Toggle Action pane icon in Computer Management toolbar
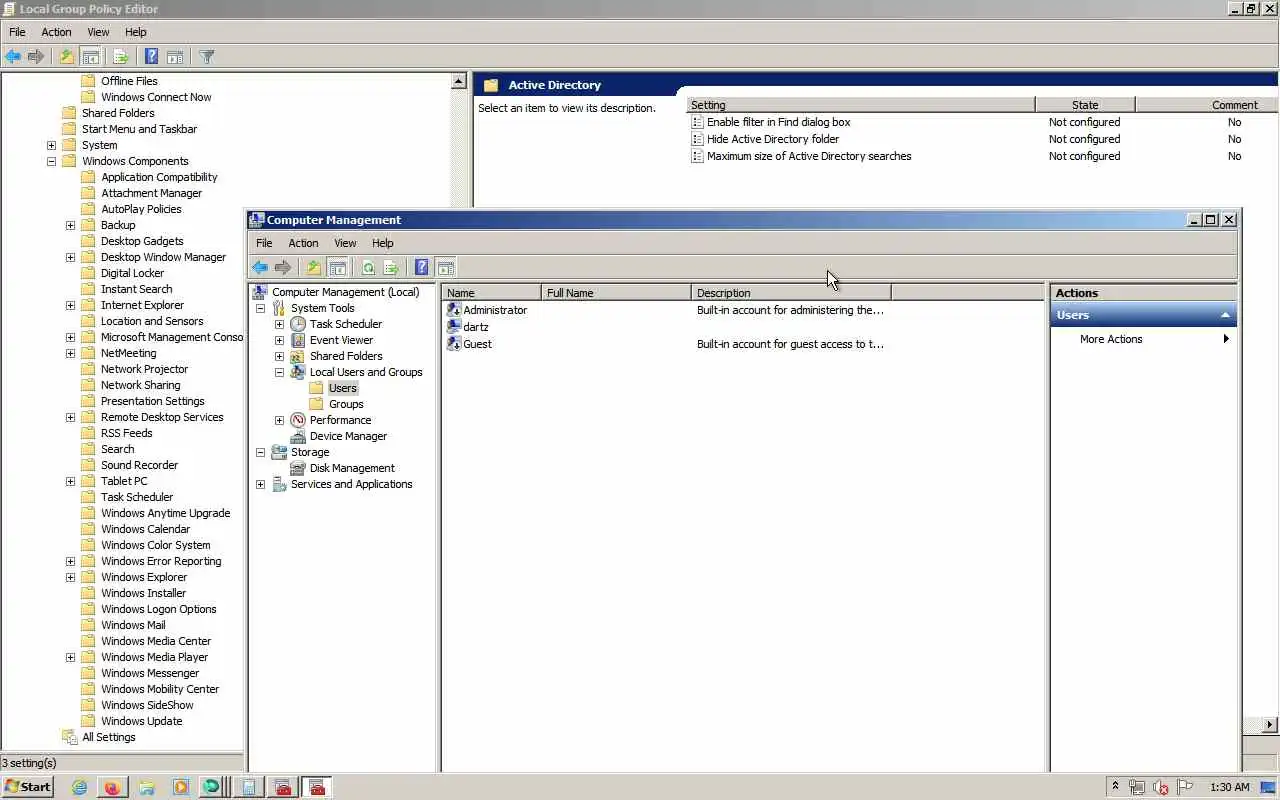The height and width of the screenshot is (800, 1280). tap(446, 267)
